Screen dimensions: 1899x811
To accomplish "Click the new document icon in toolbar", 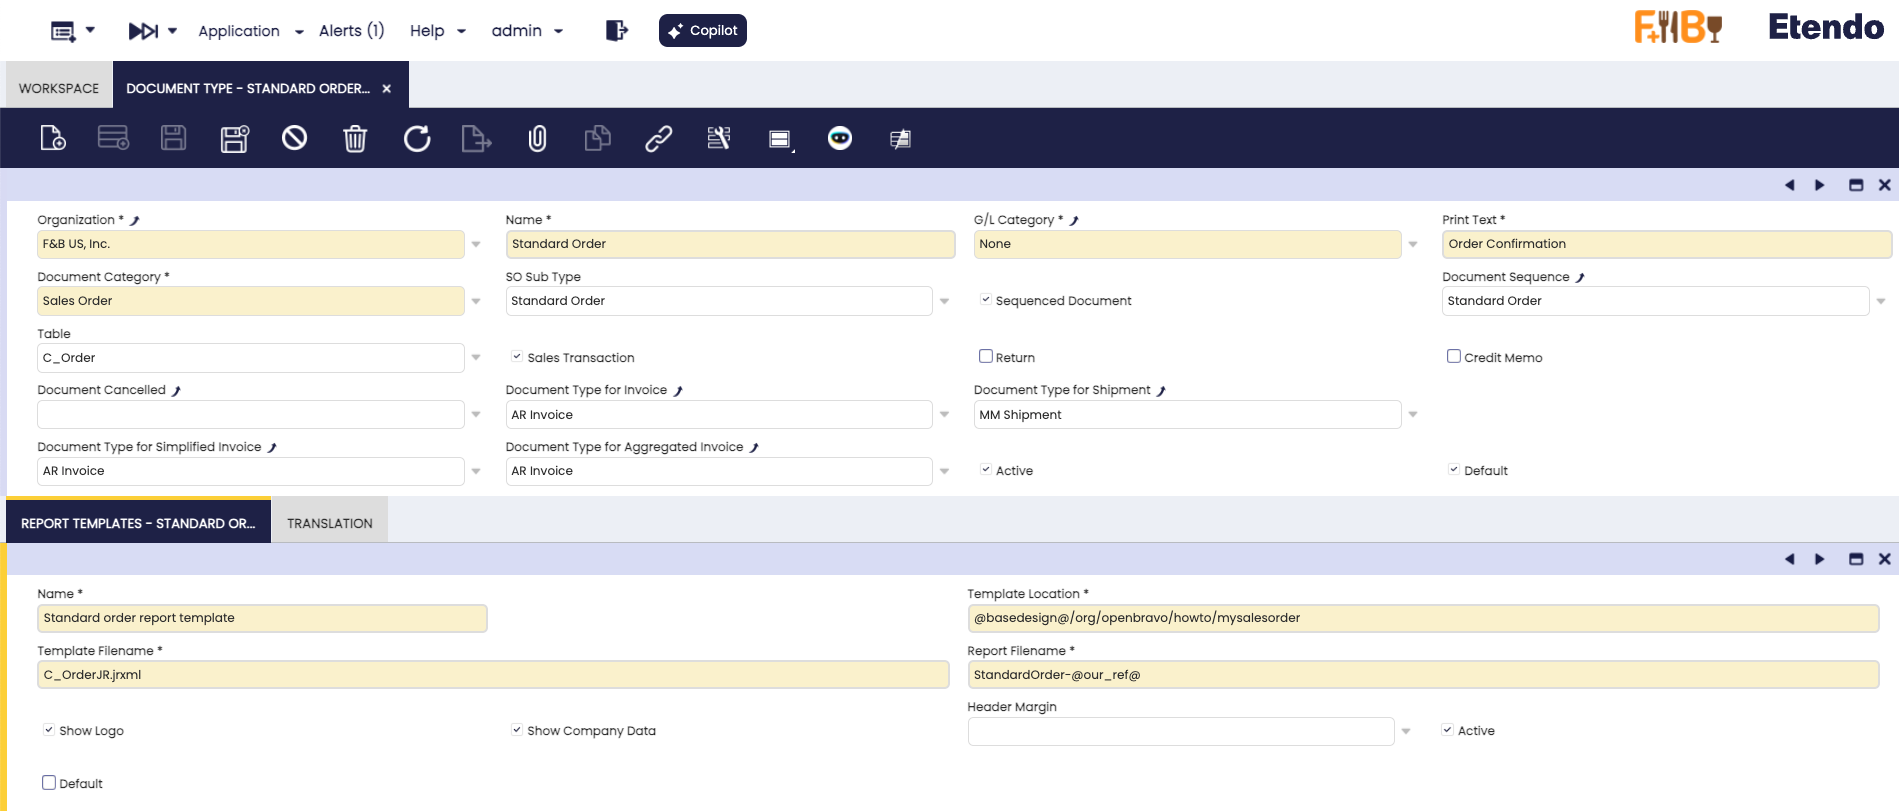I will 52,138.
